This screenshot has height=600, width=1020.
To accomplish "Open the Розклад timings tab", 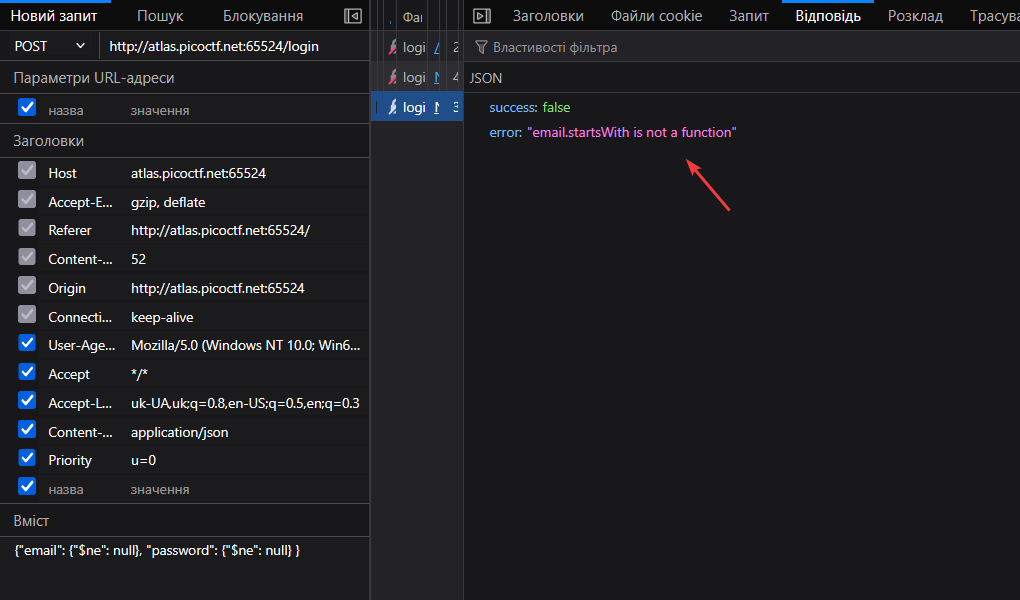I will click(915, 16).
